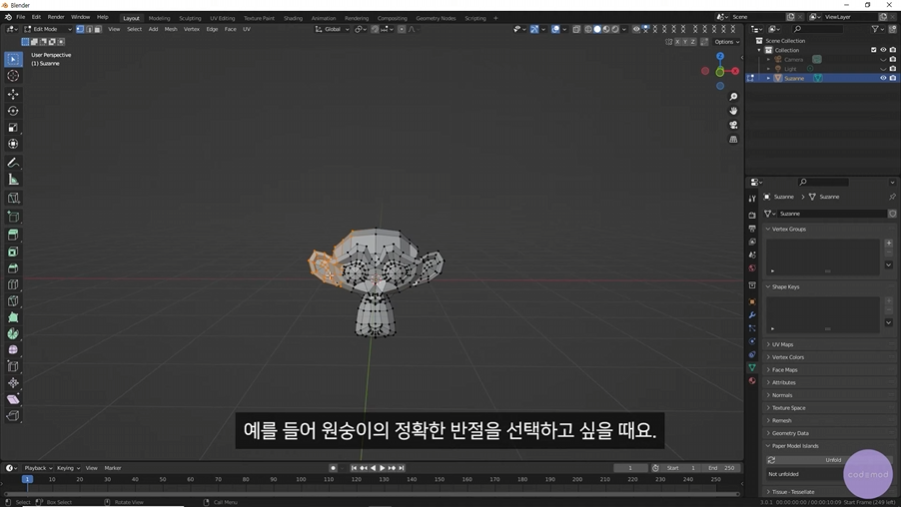Activate the Transform tool

point(13,144)
